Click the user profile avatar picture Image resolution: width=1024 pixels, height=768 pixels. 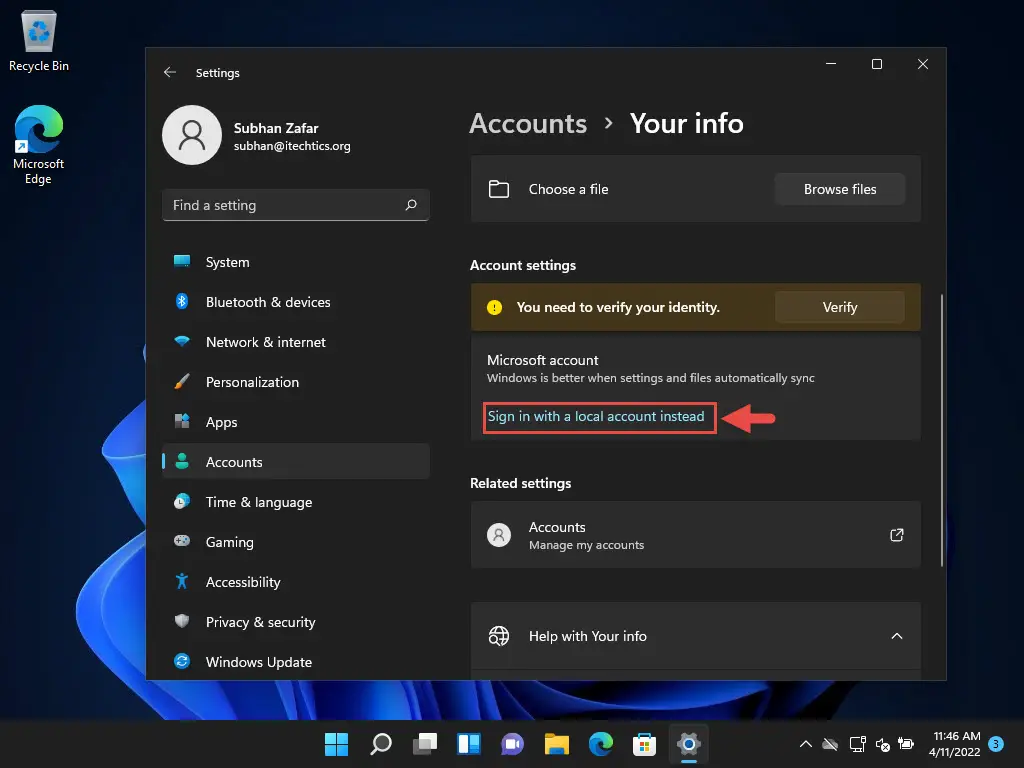[x=191, y=135]
